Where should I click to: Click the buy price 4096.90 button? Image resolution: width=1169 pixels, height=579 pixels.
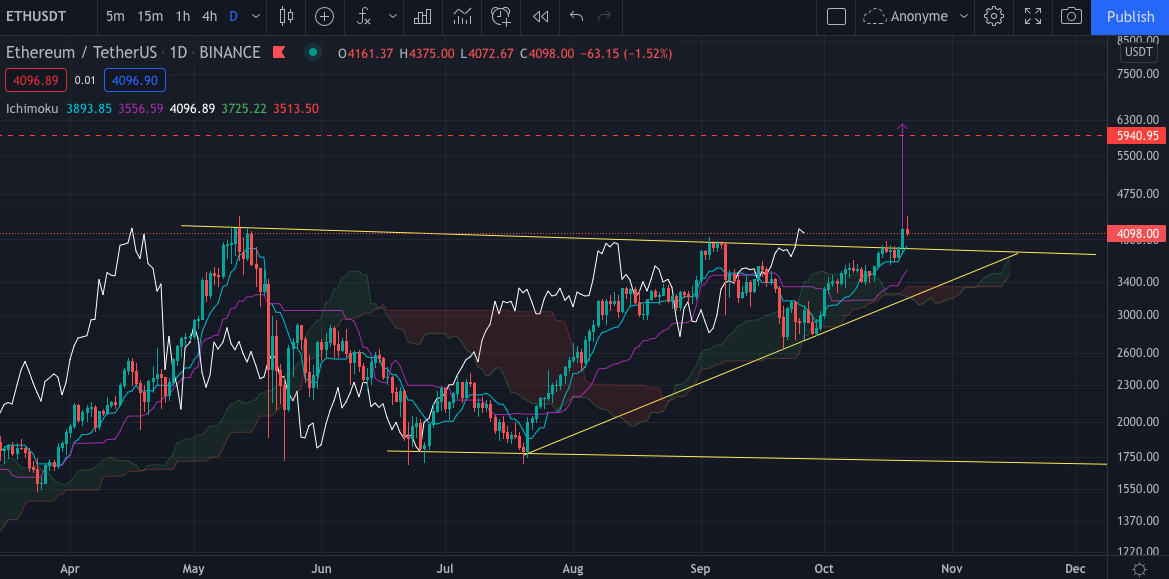pos(134,80)
